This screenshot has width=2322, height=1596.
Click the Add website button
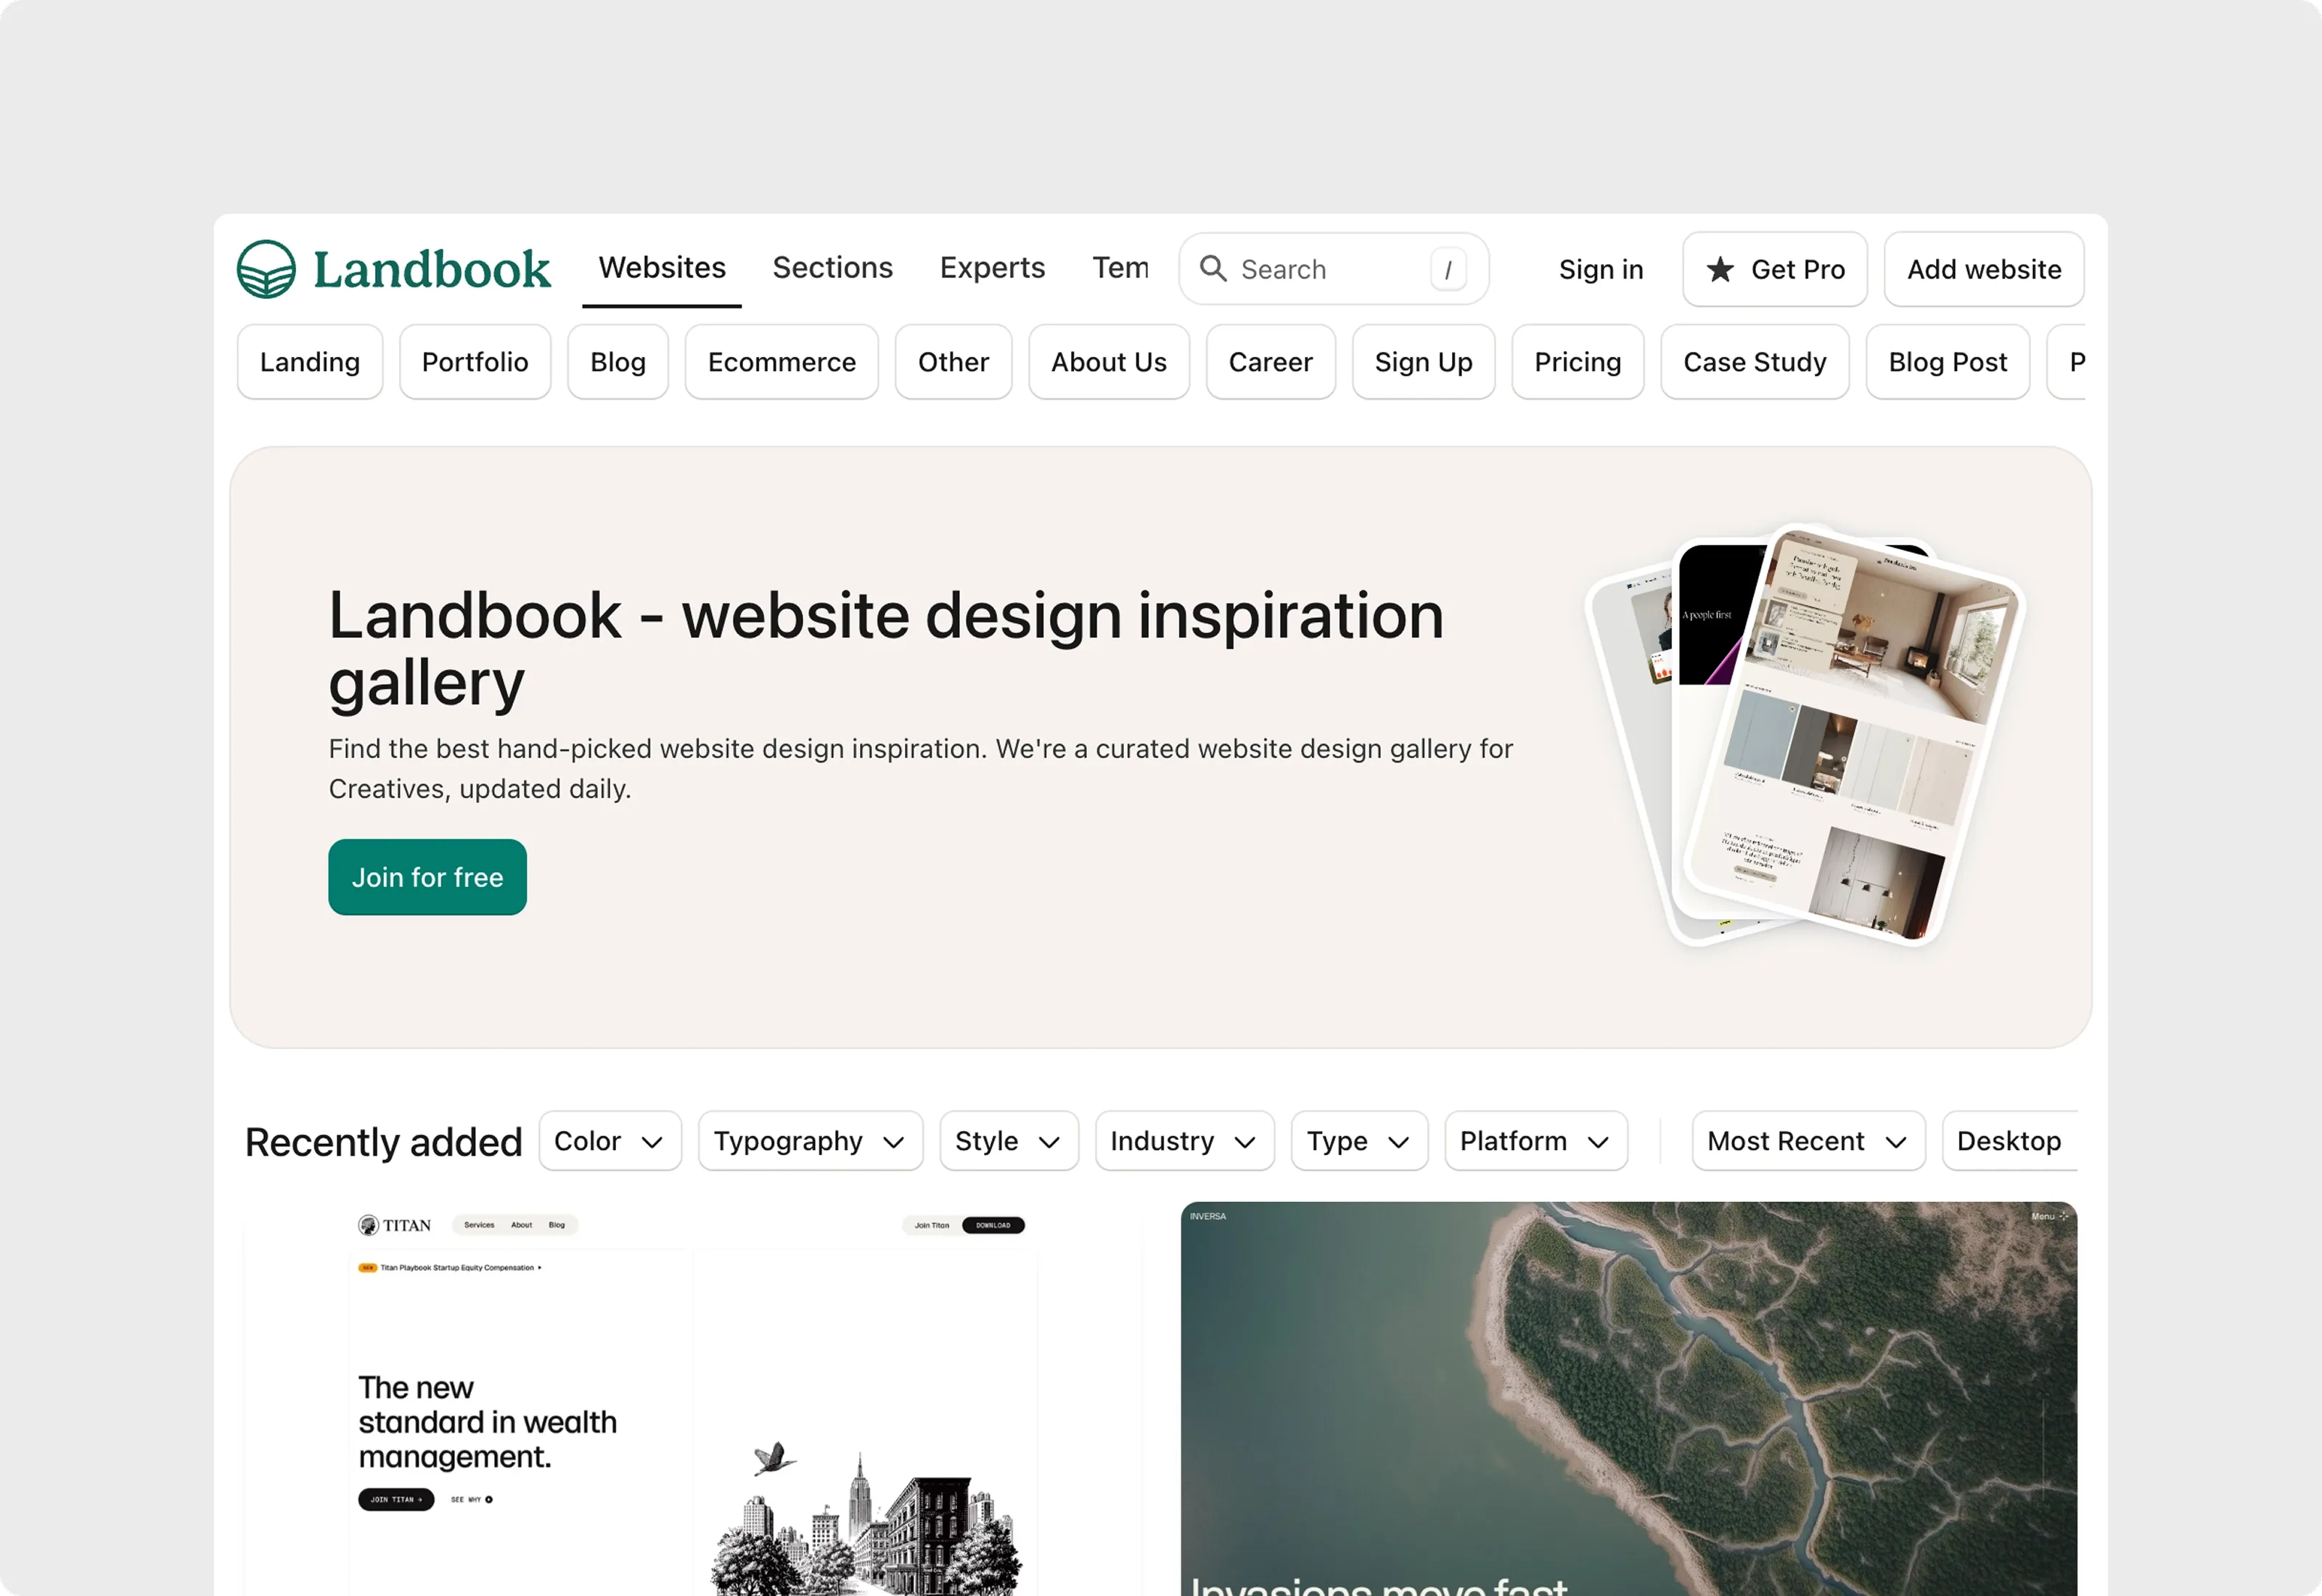[x=1983, y=269]
